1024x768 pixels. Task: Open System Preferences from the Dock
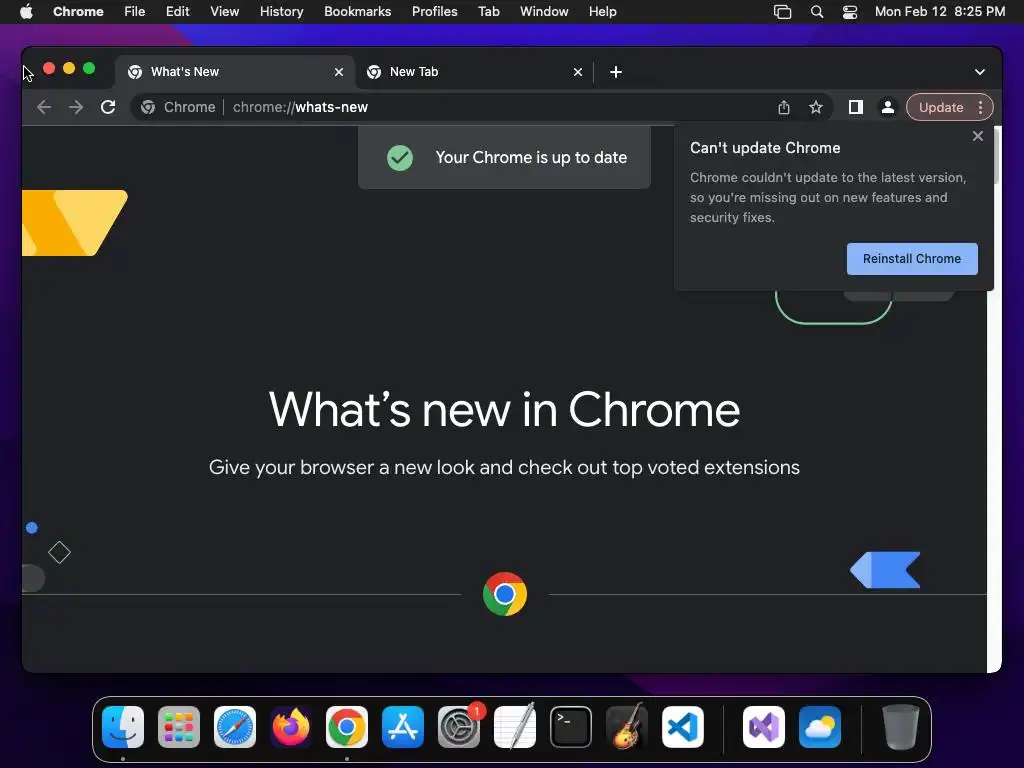pos(458,727)
